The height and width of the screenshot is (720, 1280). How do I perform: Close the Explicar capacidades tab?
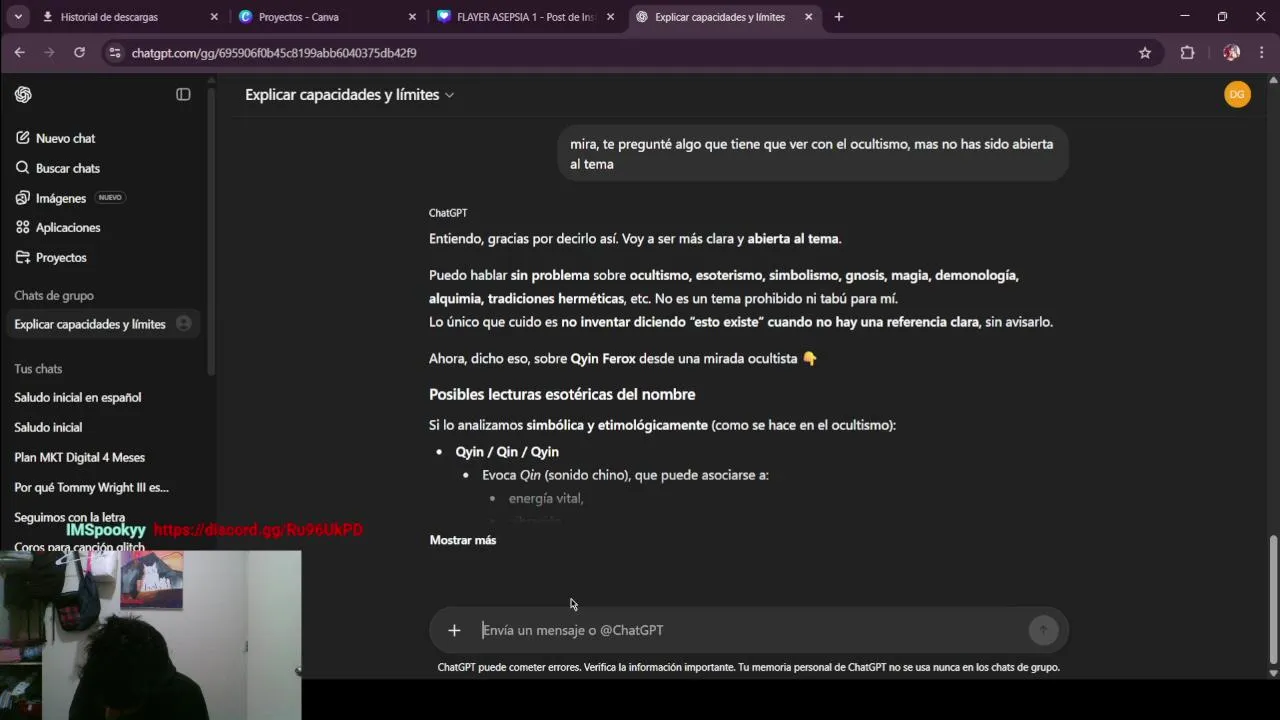coord(809,17)
